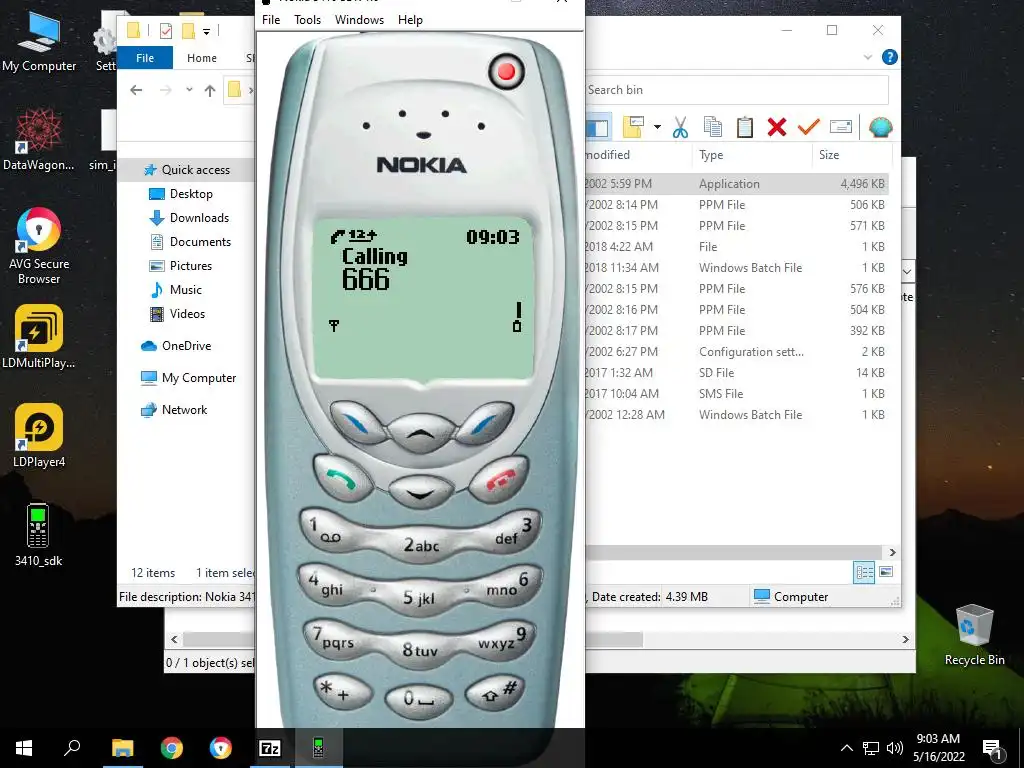This screenshot has height=768, width=1024.
Task: Click the red end-call key on phone
Action: [498, 479]
